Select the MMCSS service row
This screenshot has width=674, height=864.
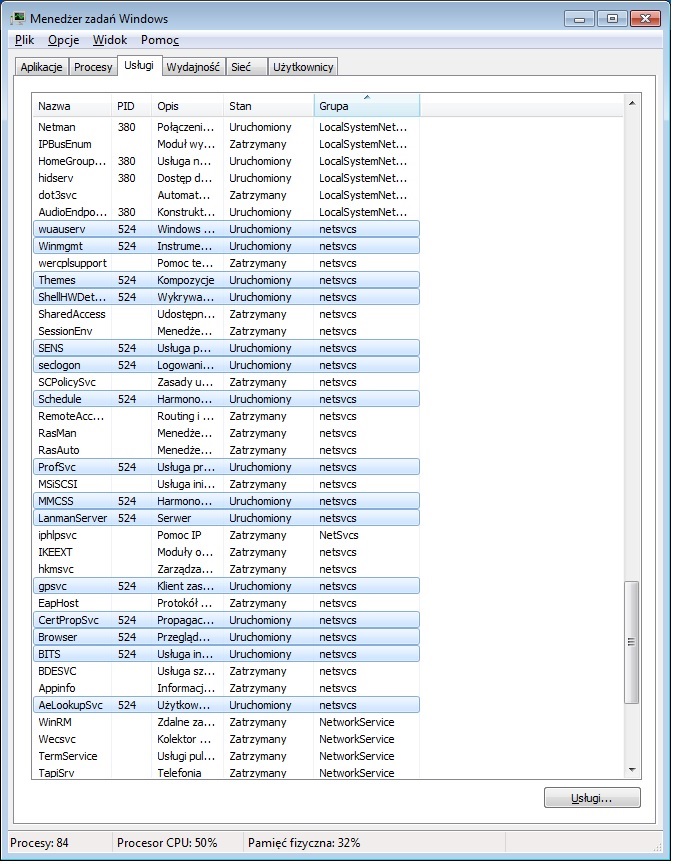226,501
